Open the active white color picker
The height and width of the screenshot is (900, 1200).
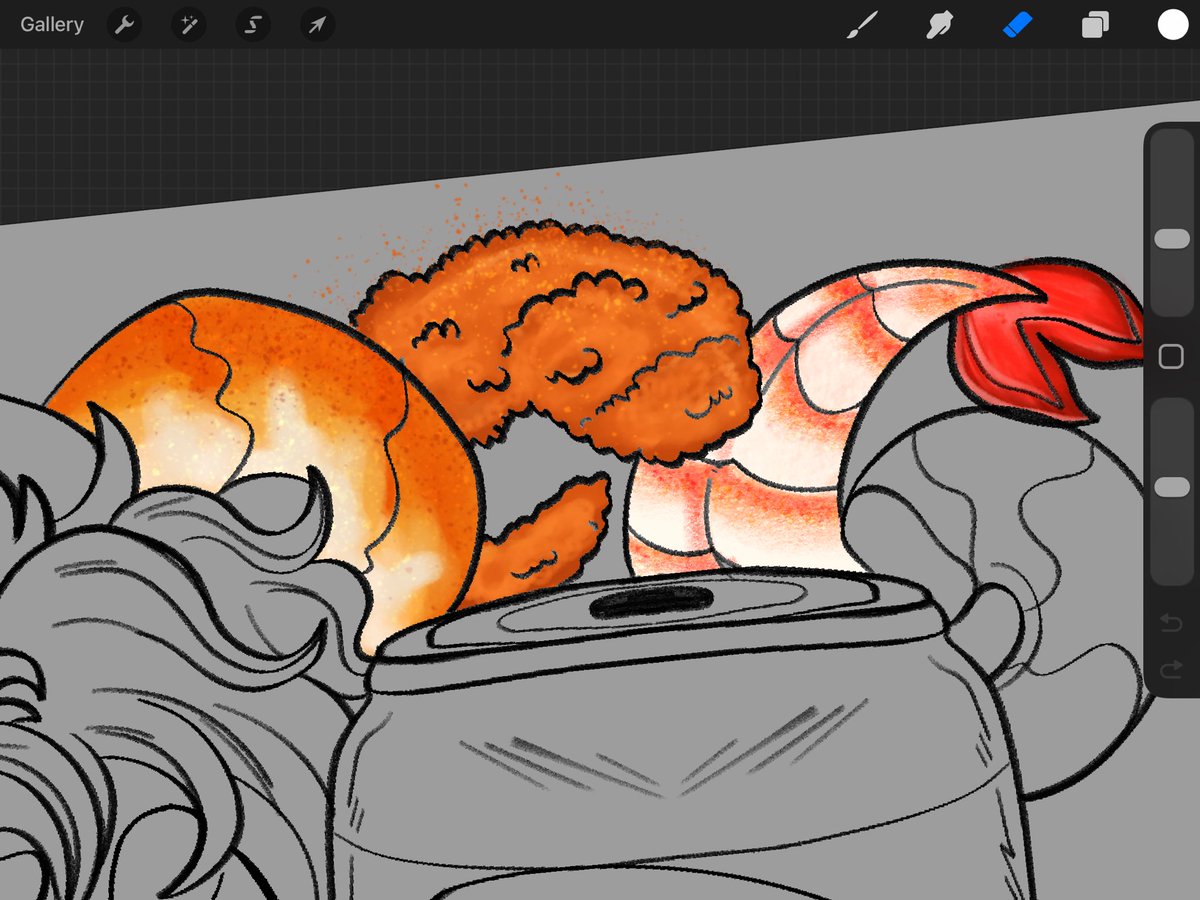1173,25
